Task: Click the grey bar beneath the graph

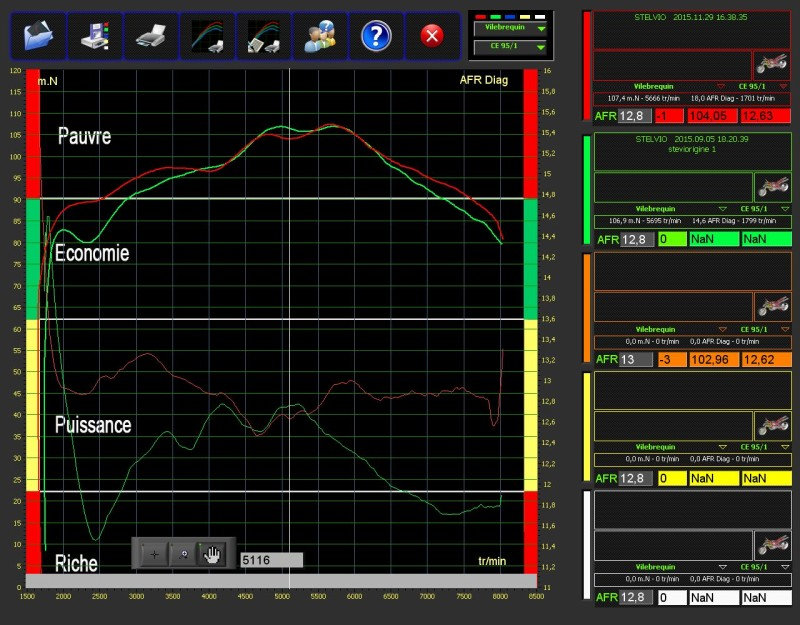Action: (281, 581)
